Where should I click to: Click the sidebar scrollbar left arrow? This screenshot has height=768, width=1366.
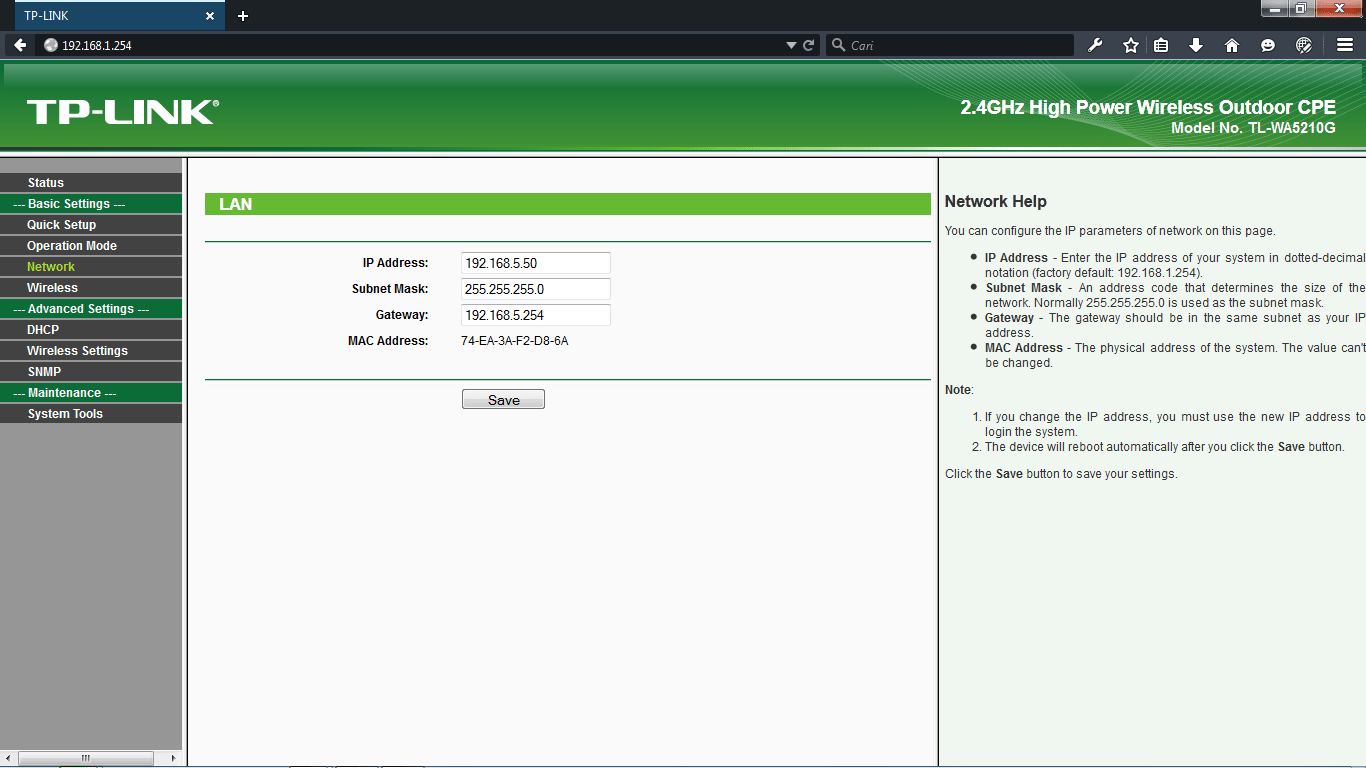[7, 759]
